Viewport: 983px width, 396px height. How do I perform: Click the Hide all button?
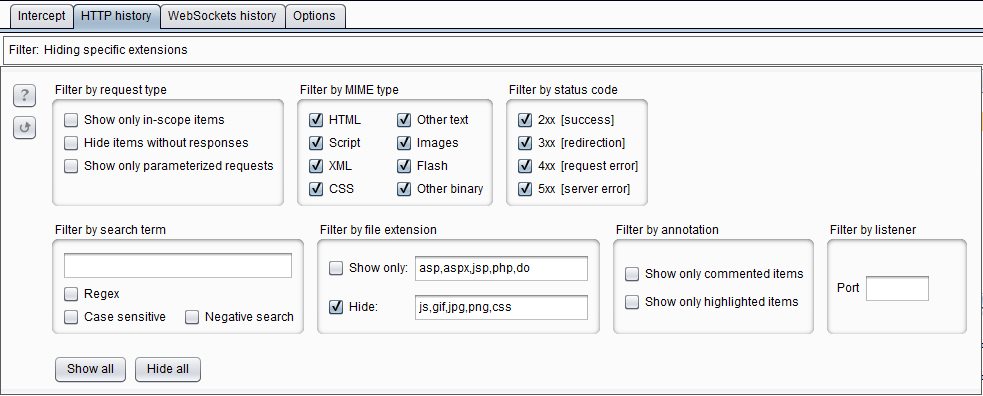[x=168, y=369]
